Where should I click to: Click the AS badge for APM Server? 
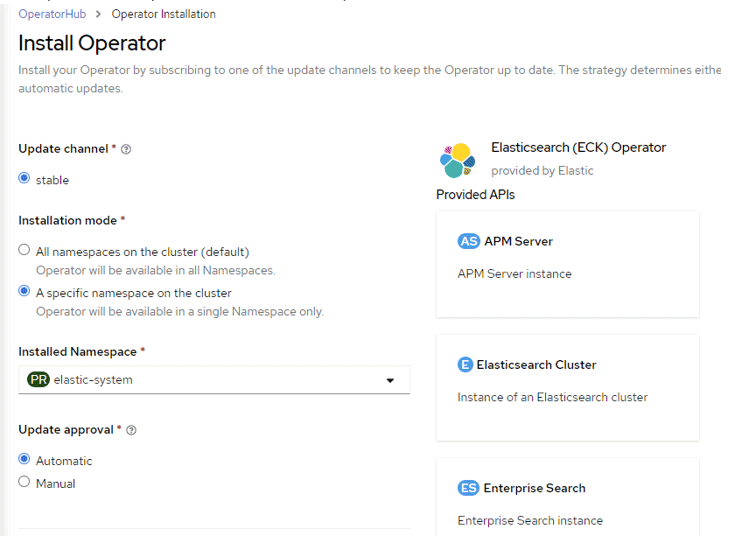(x=468, y=241)
